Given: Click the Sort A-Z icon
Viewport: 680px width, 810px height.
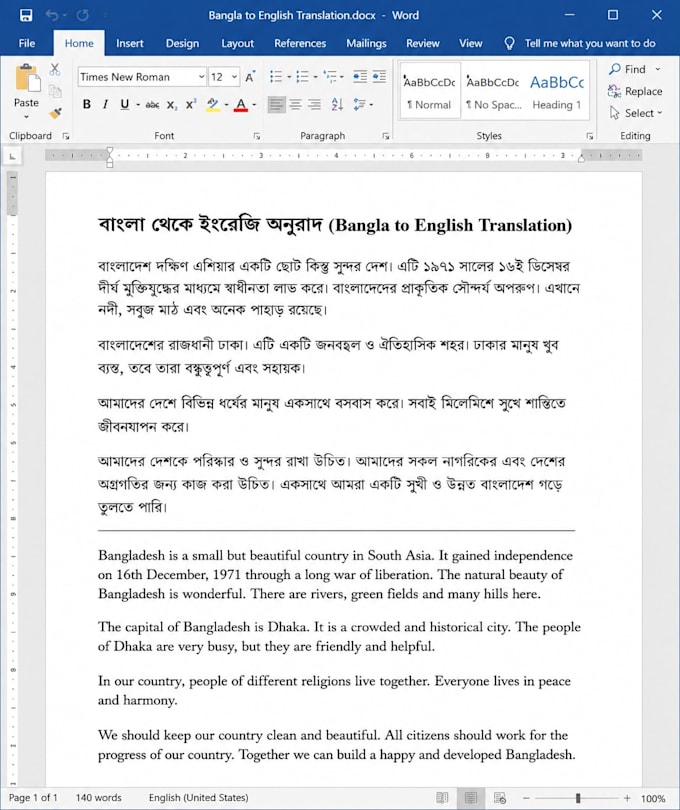Looking at the screenshot, I should 337,104.
